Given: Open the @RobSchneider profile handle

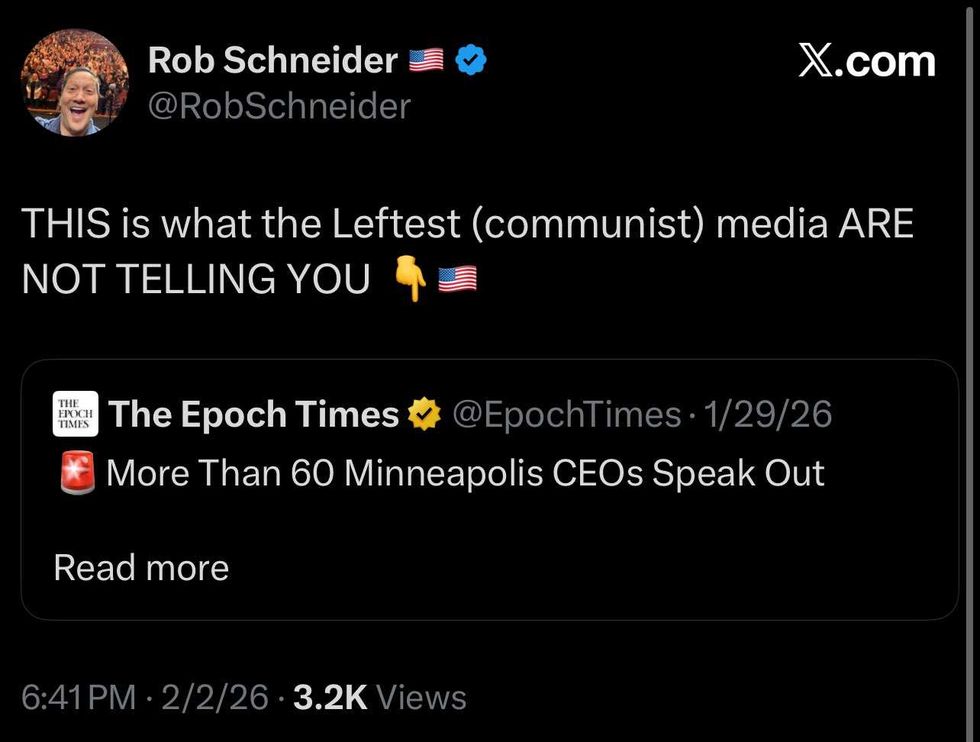Looking at the screenshot, I should 281,105.
